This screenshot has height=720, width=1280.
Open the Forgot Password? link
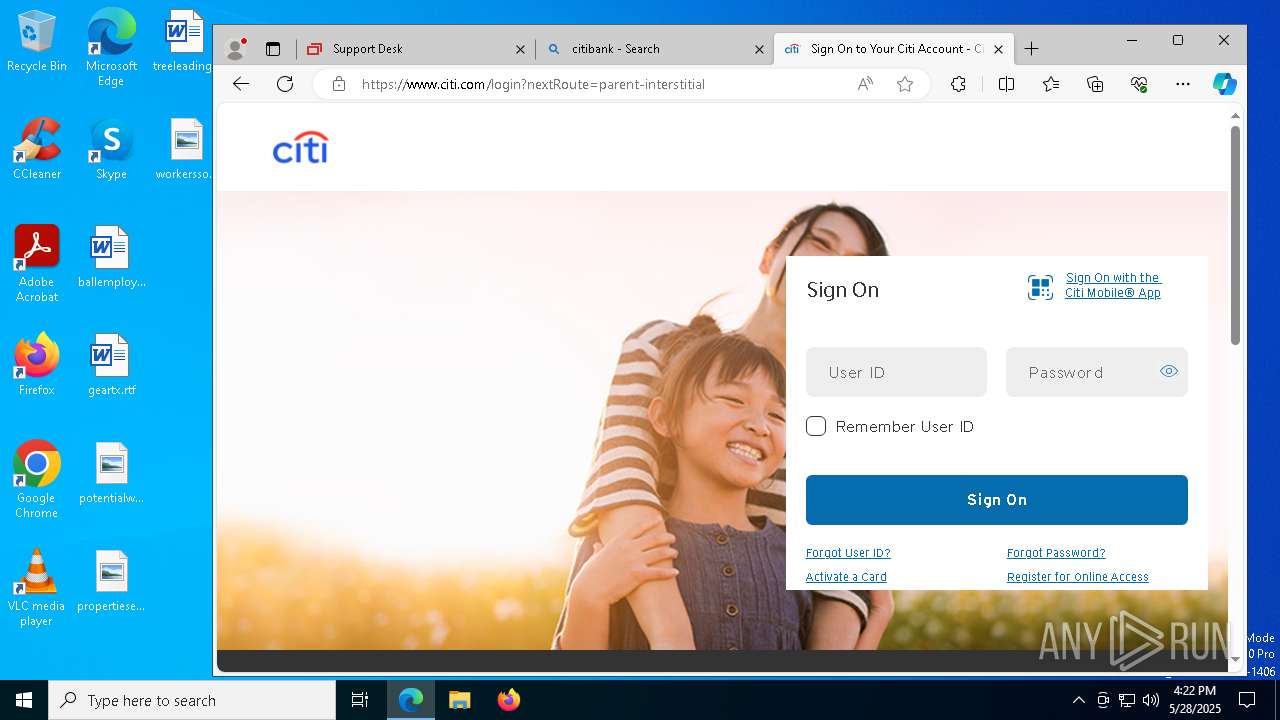coord(1056,553)
